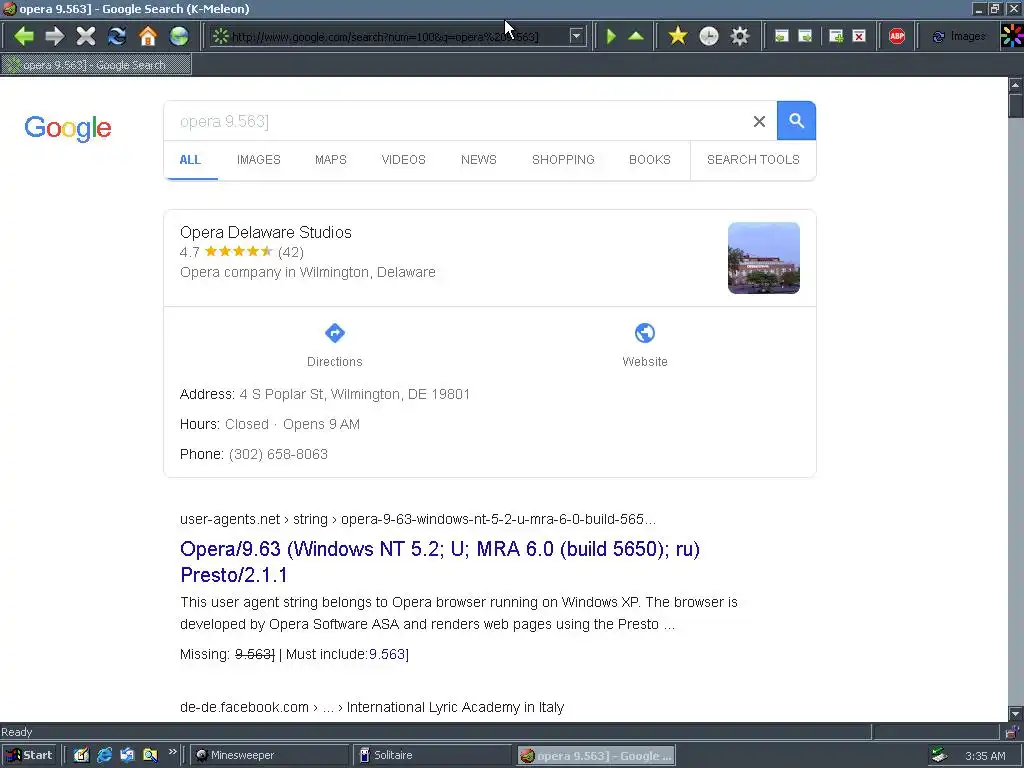
Task: Go forward with the grey right arrow
Action: (x=55, y=36)
